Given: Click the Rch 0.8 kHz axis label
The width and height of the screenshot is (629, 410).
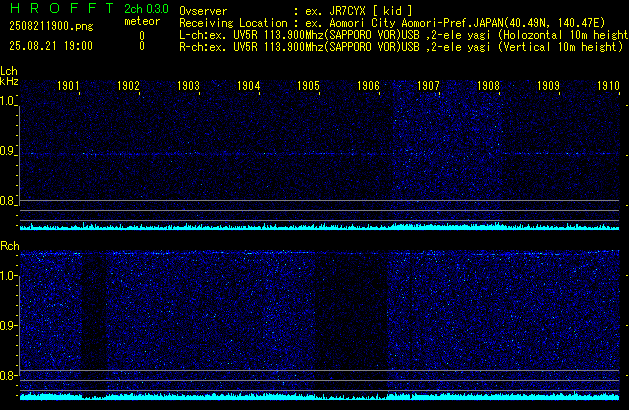Looking at the screenshot, I should tap(7, 375).
